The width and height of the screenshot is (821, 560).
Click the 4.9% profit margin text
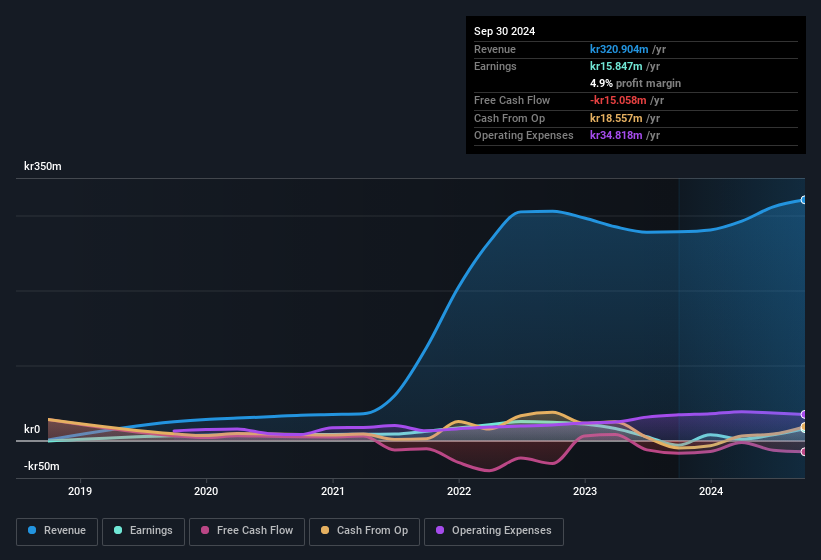pos(635,83)
